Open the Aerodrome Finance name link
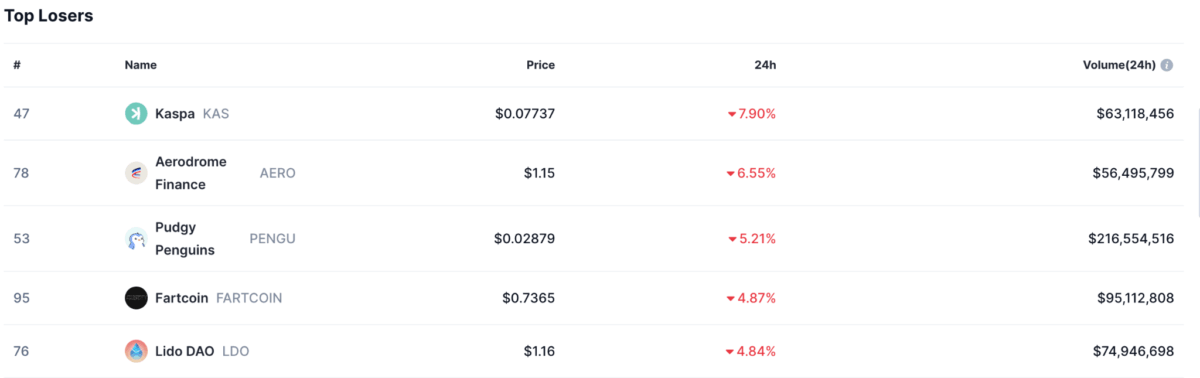Viewport: 1200px width, 378px height. pos(191,173)
